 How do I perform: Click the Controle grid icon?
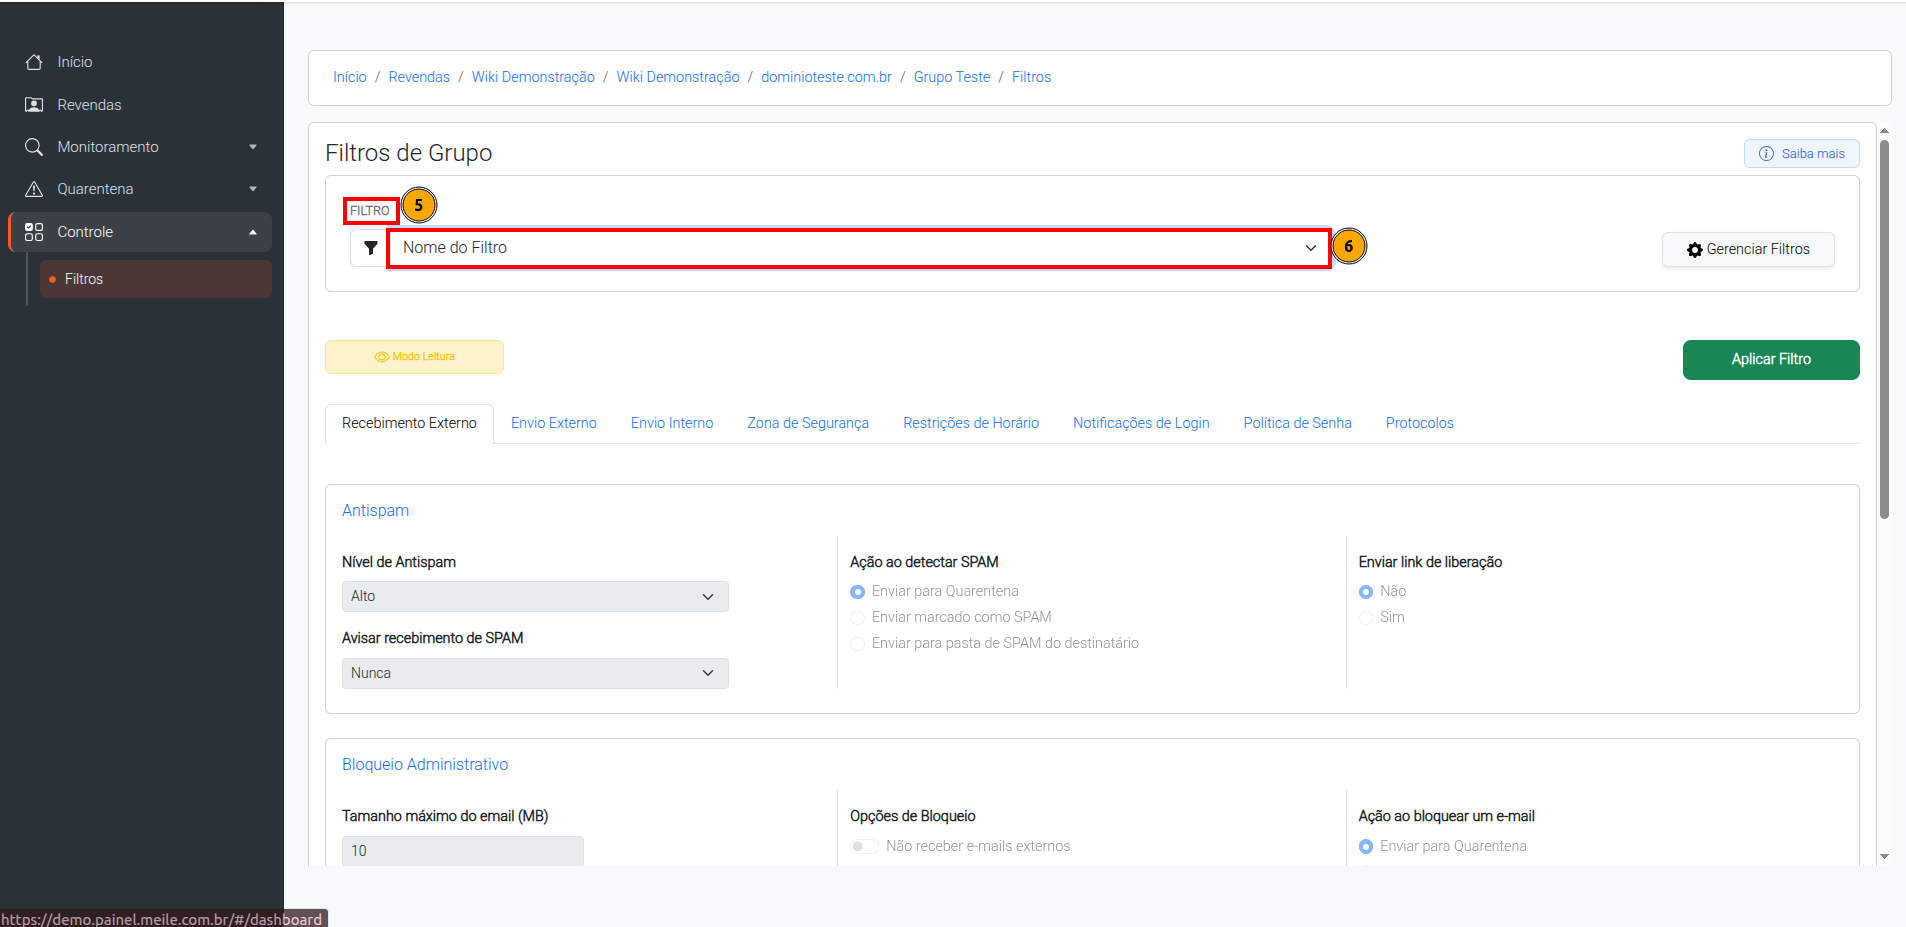[x=34, y=232]
